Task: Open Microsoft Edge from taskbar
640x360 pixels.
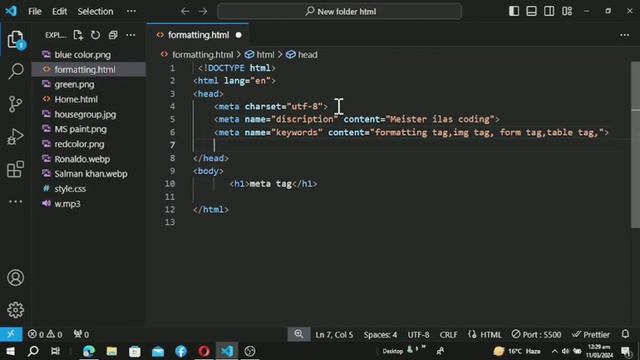Action: (x=89, y=351)
